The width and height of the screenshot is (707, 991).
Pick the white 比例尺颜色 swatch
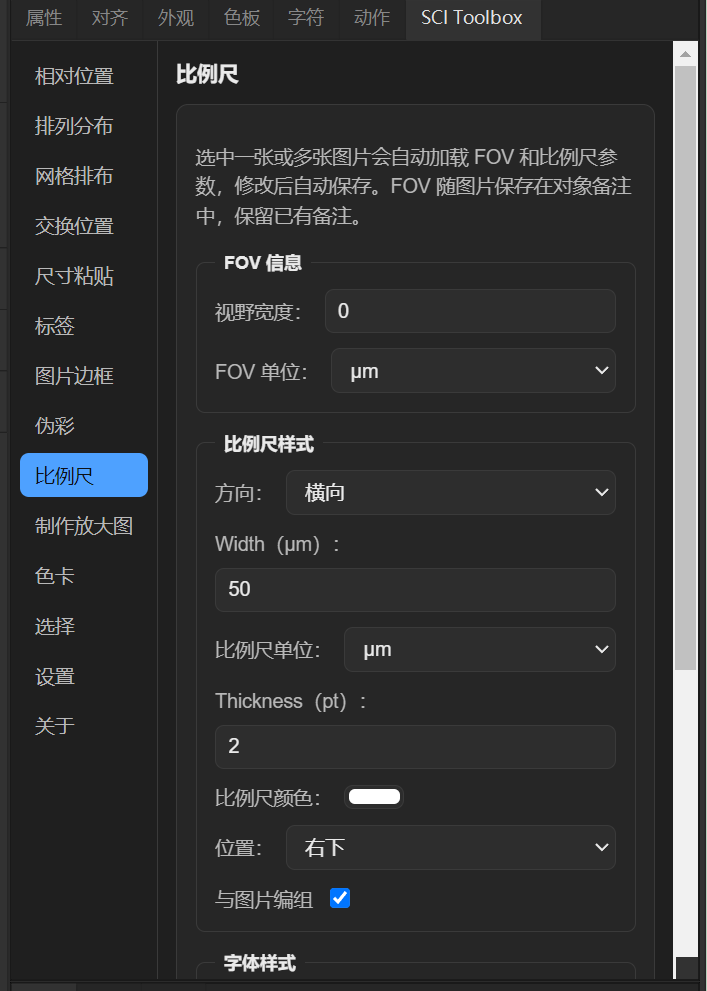coord(374,797)
